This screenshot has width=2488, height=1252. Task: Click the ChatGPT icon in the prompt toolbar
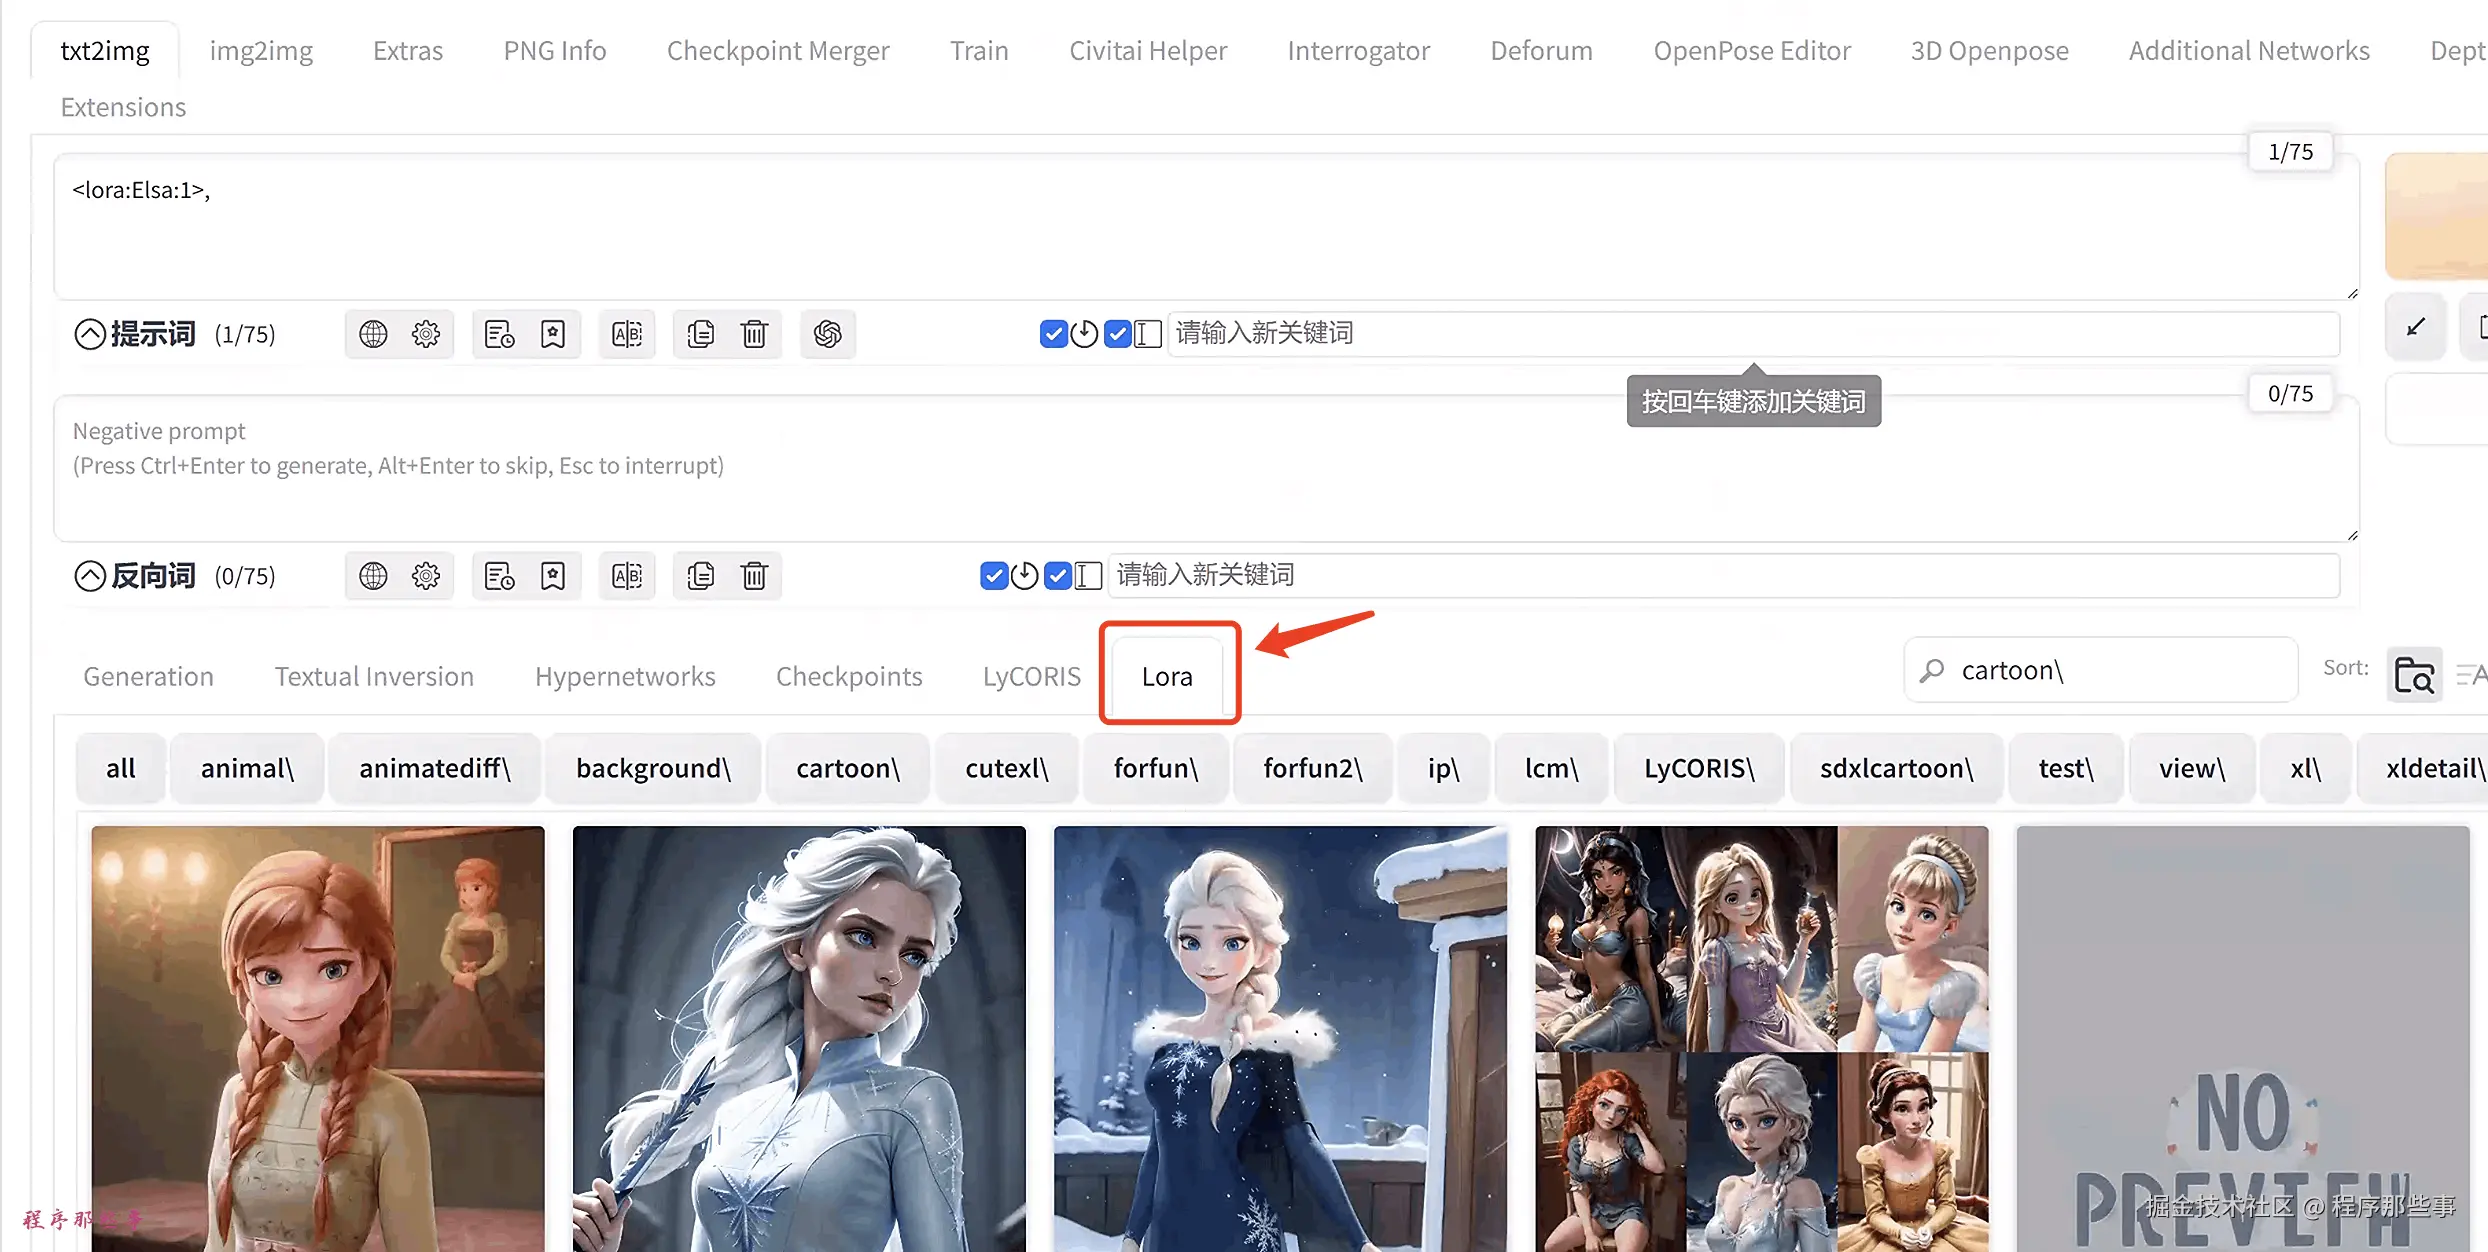[x=827, y=334]
